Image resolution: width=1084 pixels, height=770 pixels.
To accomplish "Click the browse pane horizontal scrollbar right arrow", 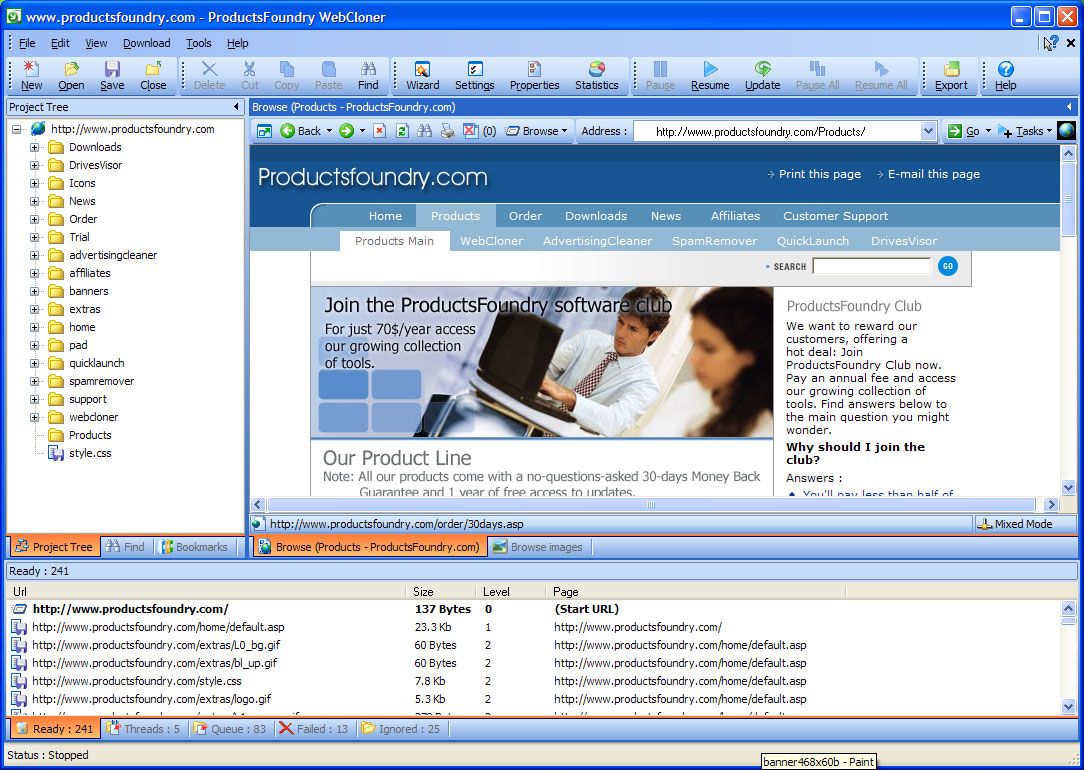I will click(x=1052, y=505).
